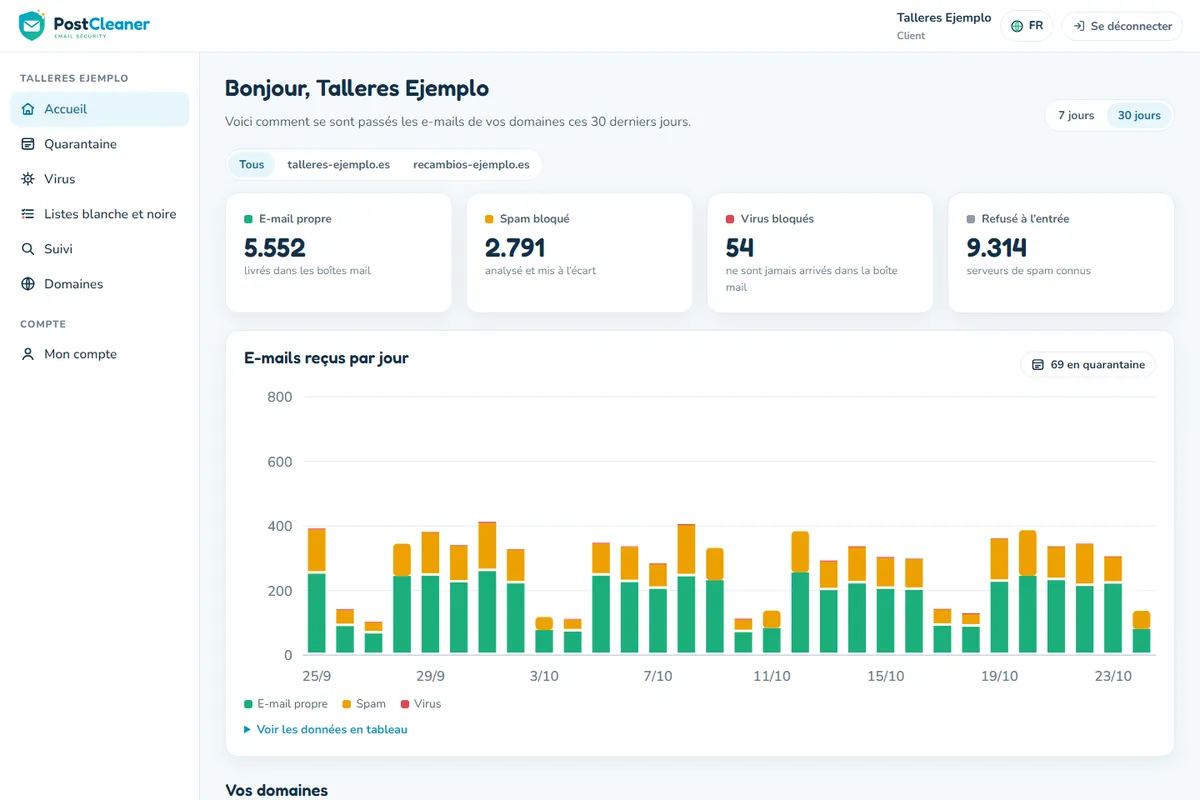Click the magnifier icon next to Suivi
The height and width of the screenshot is (800, 1200).
click(x=28, y=249)
